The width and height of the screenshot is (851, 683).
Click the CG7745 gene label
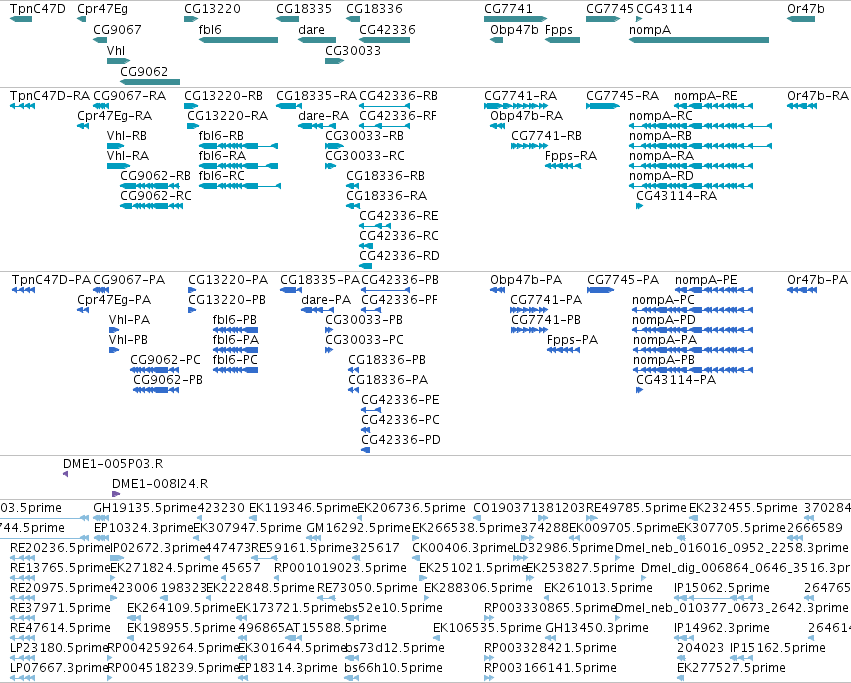point(610,9)
